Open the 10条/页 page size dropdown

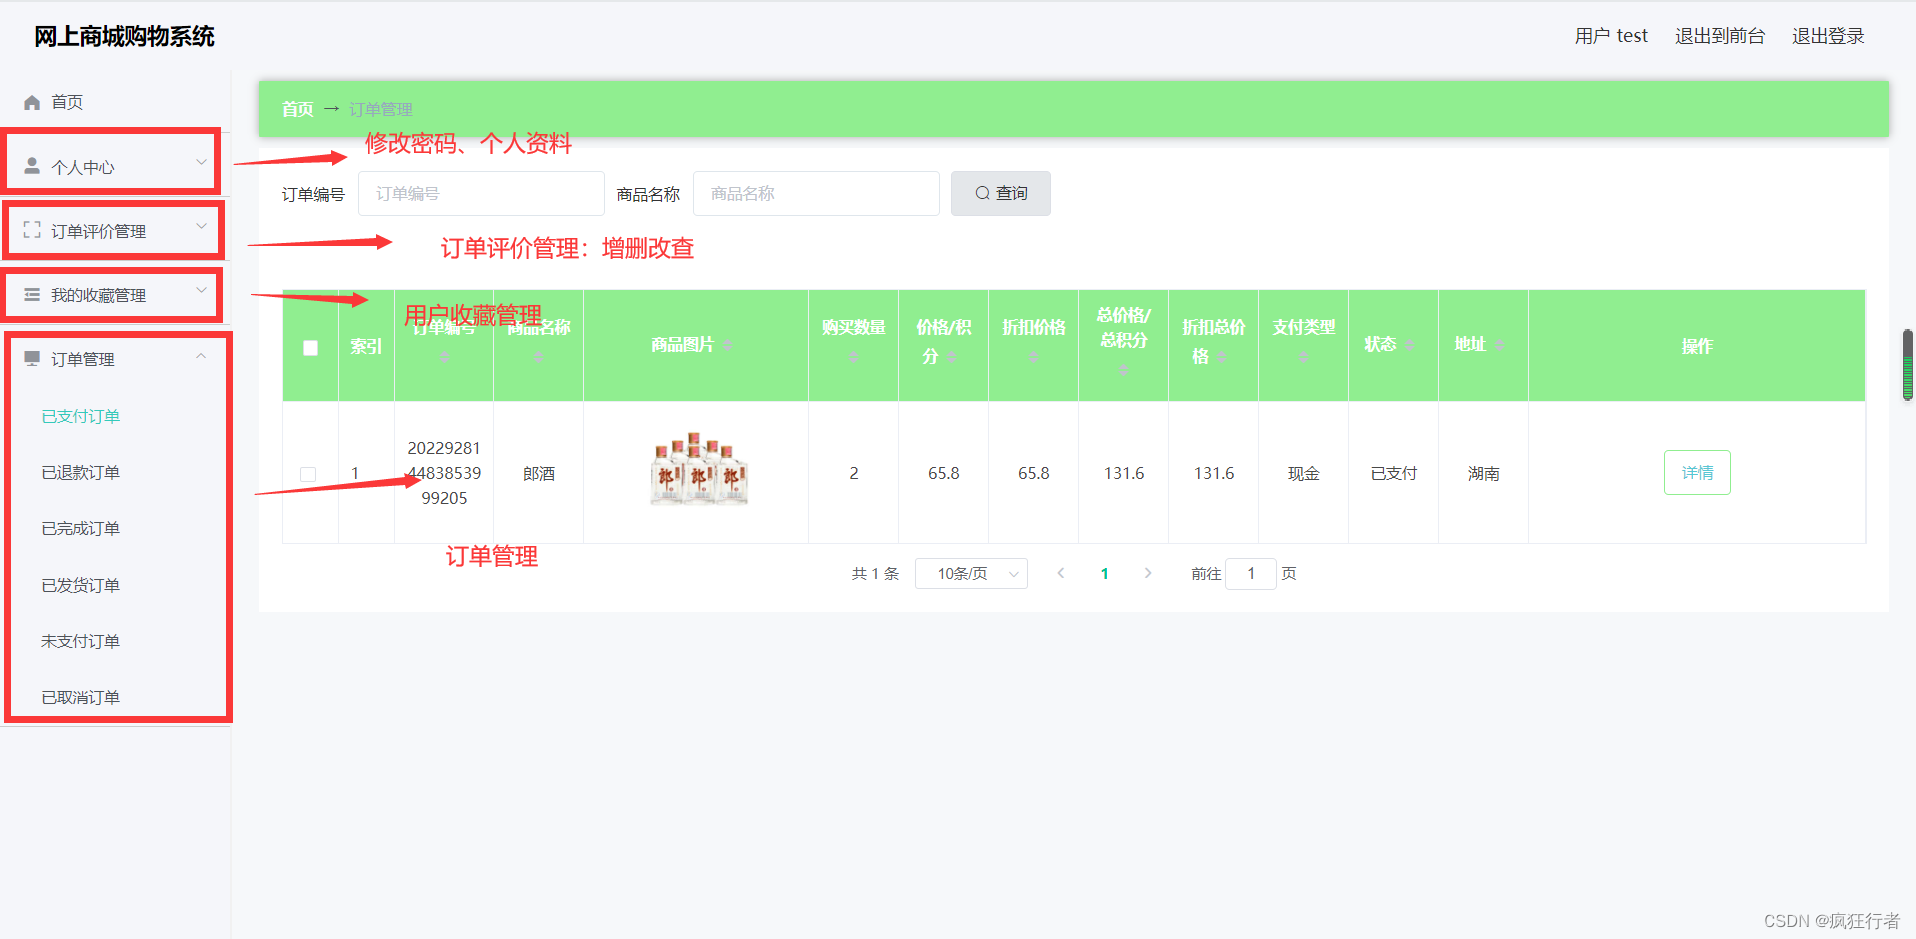click(x=970, y=573)
